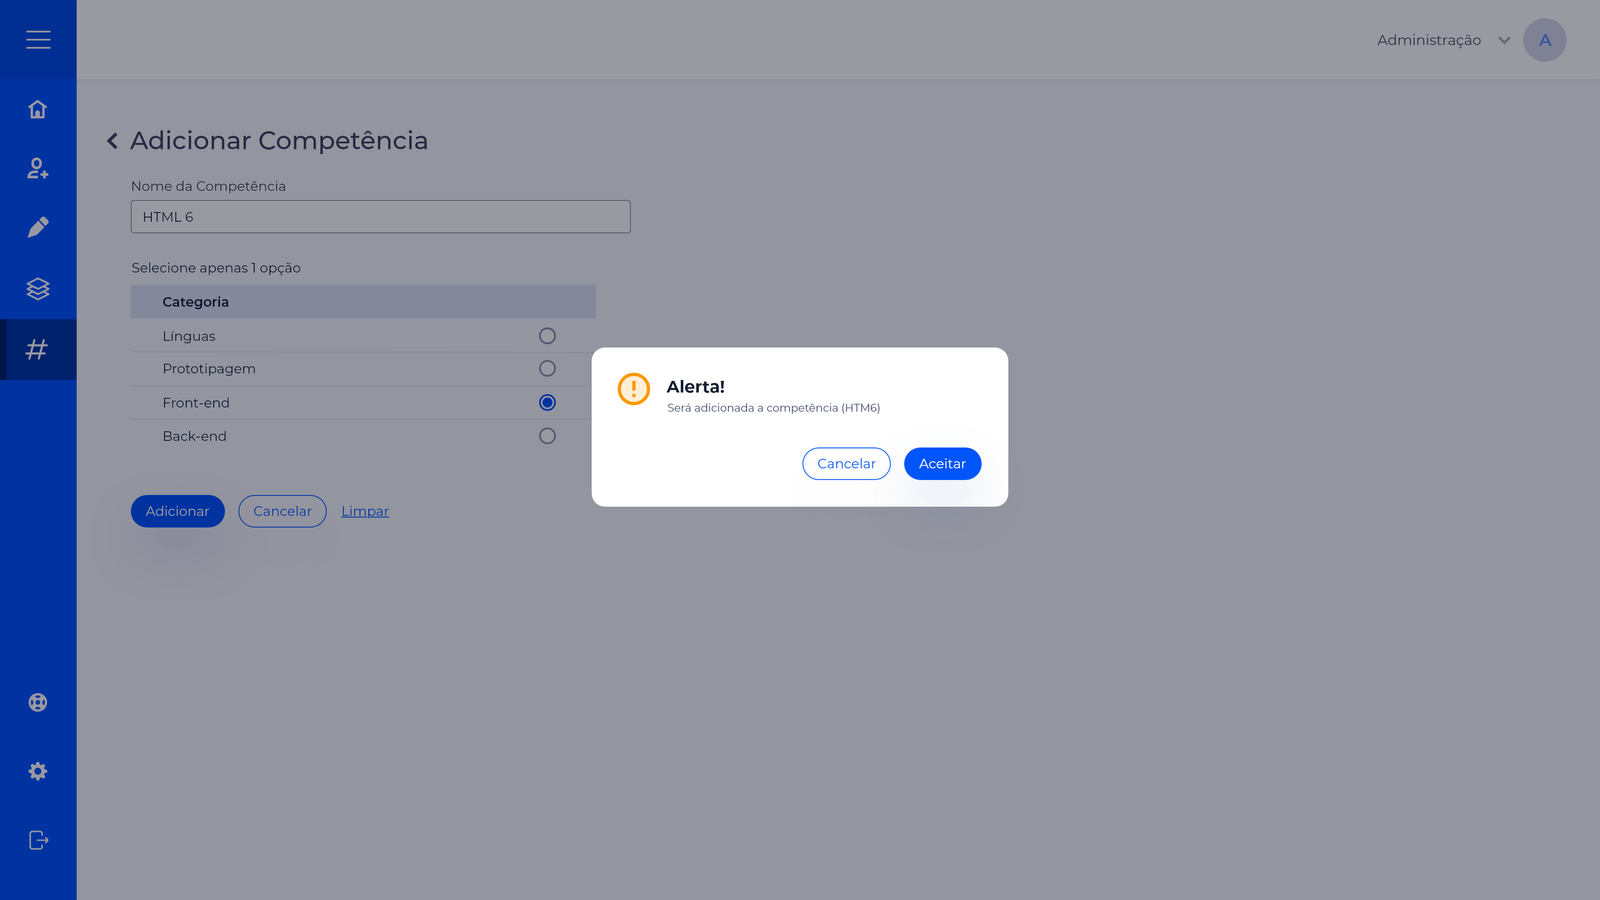
Task: Open the settings gear in sidebar
Action: (x=38, y=771)
